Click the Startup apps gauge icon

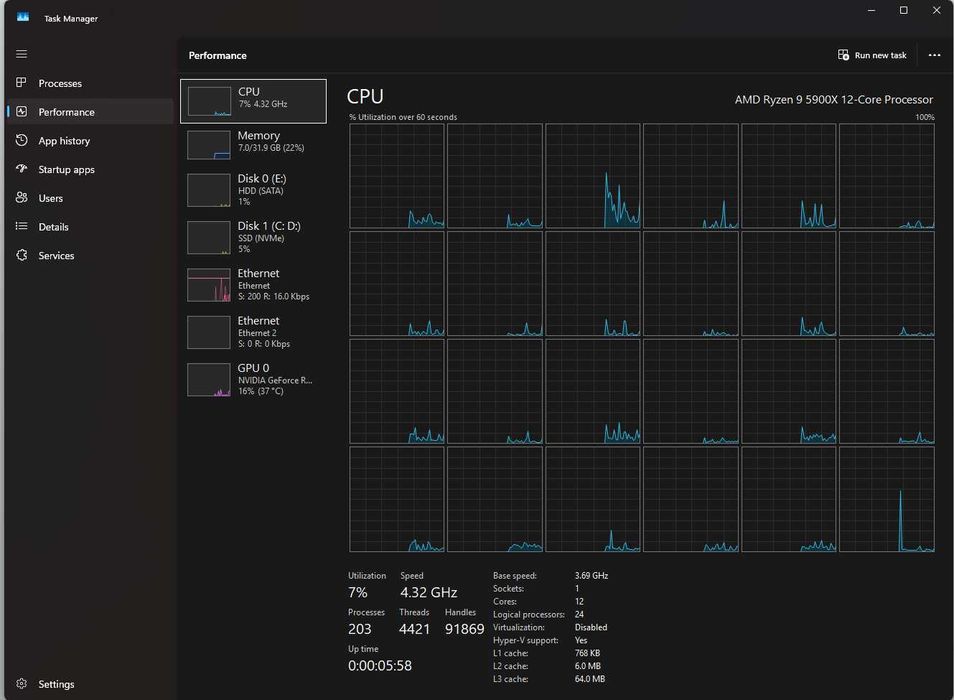[21, 168]
